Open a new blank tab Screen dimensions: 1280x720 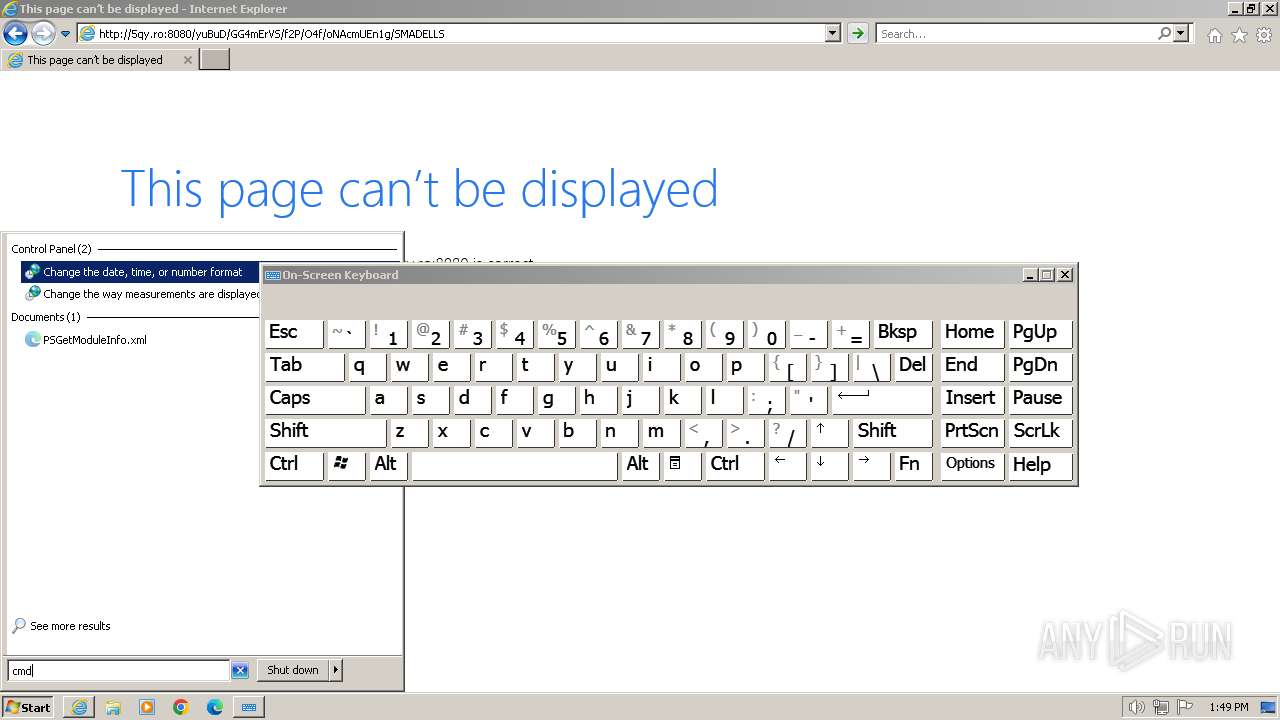coord(215,60)
